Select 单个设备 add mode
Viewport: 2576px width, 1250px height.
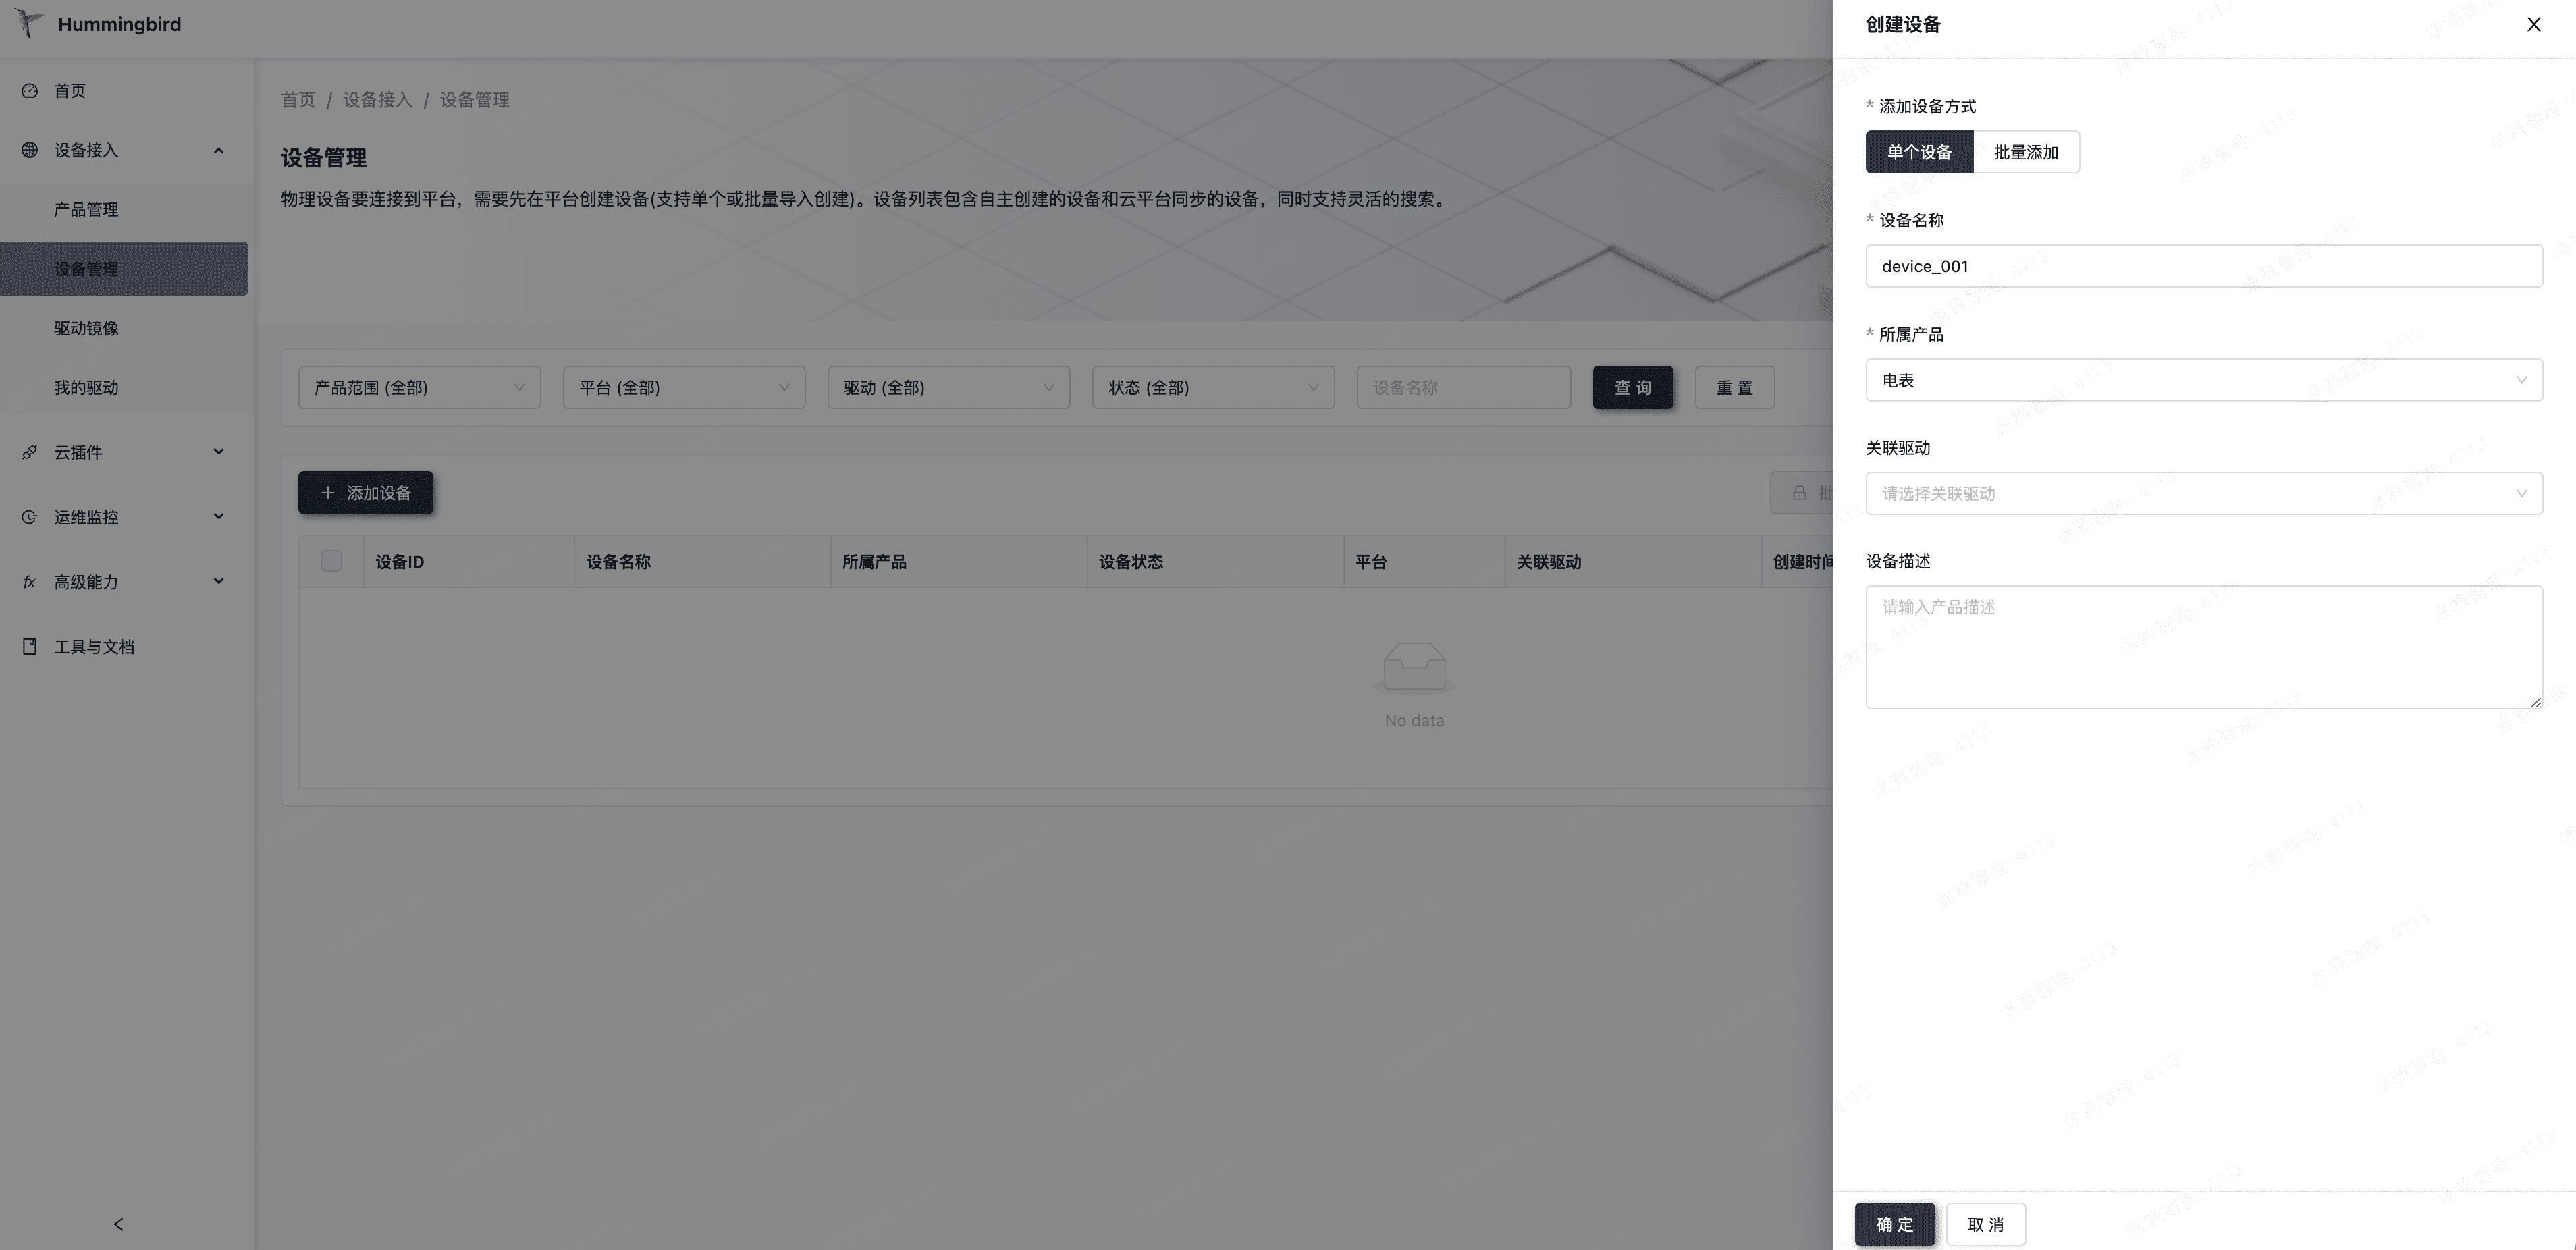coord(1919,152)
